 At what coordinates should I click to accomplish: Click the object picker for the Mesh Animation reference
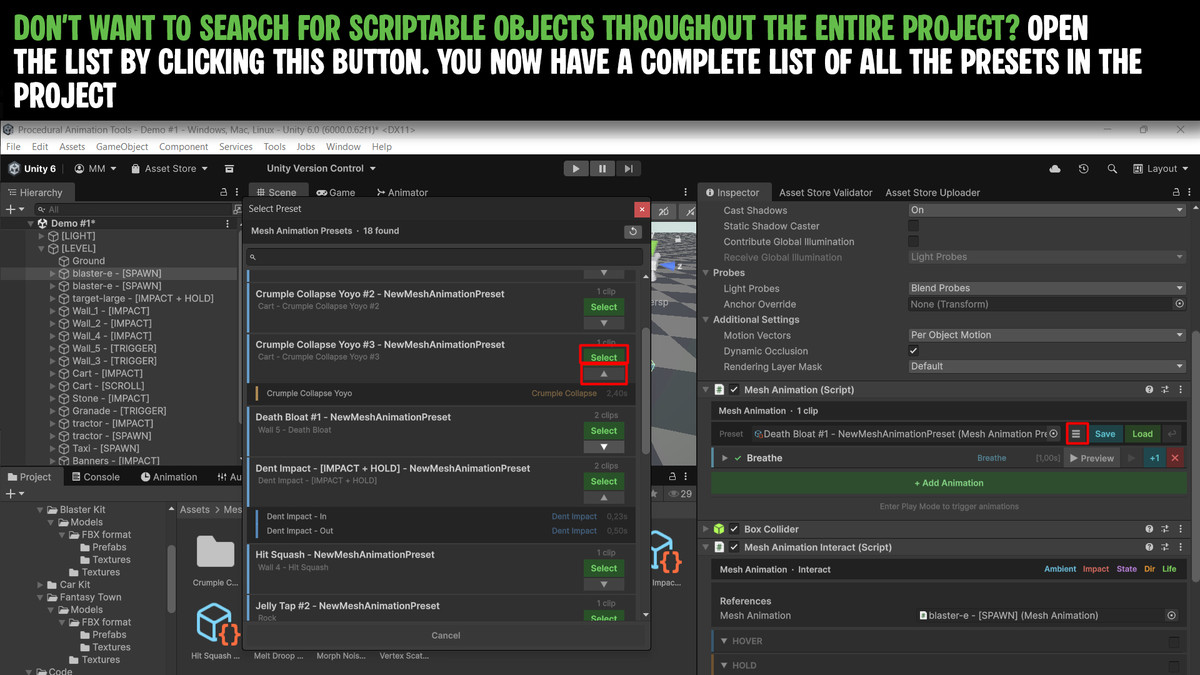click(1172, 616)
